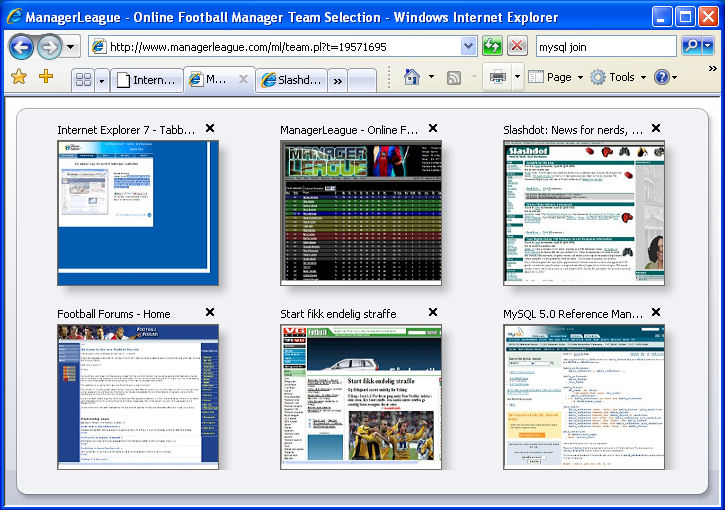This screenshot has height=510, width=725.
Task: Close the 'Start fikk endelig straffe' thumbnail
Action: tap(433, 312)
